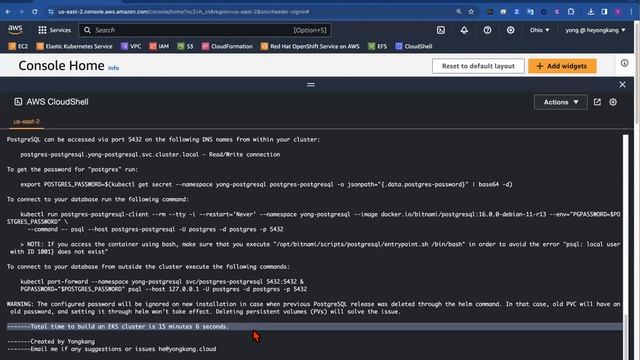Open the info panel icon at right edge
The width and height of the screenshot is (640, 360).
pyautogui.click(x=624, y=63)
